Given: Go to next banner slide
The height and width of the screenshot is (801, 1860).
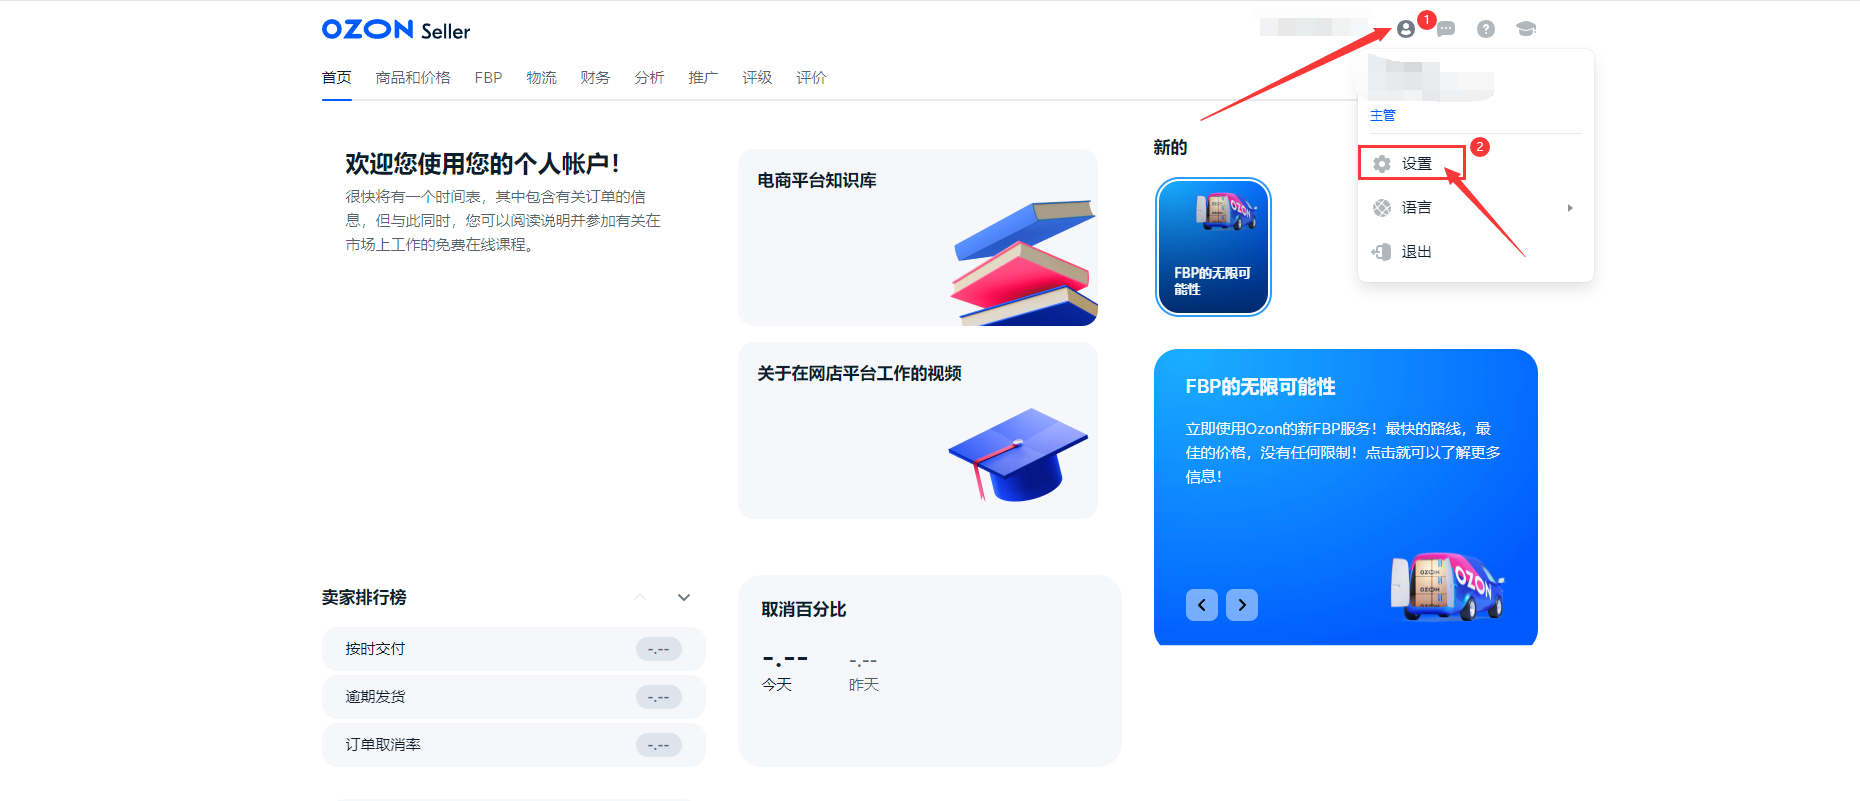Looking at the screenshot, I should click(x=1242, y=605).
